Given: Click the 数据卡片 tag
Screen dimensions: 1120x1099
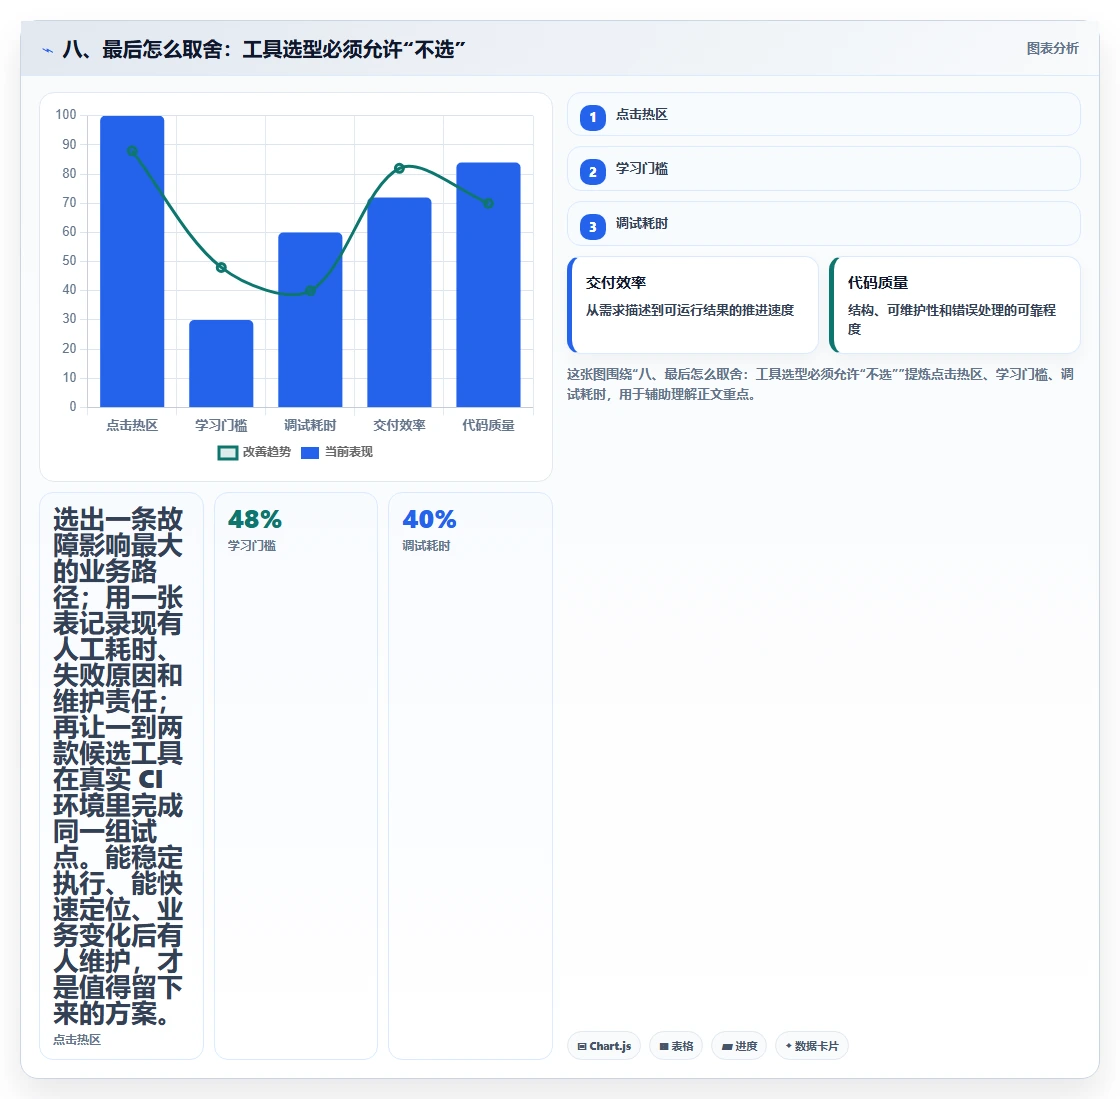Looking at the screenshot, I should pos(811,1045).
